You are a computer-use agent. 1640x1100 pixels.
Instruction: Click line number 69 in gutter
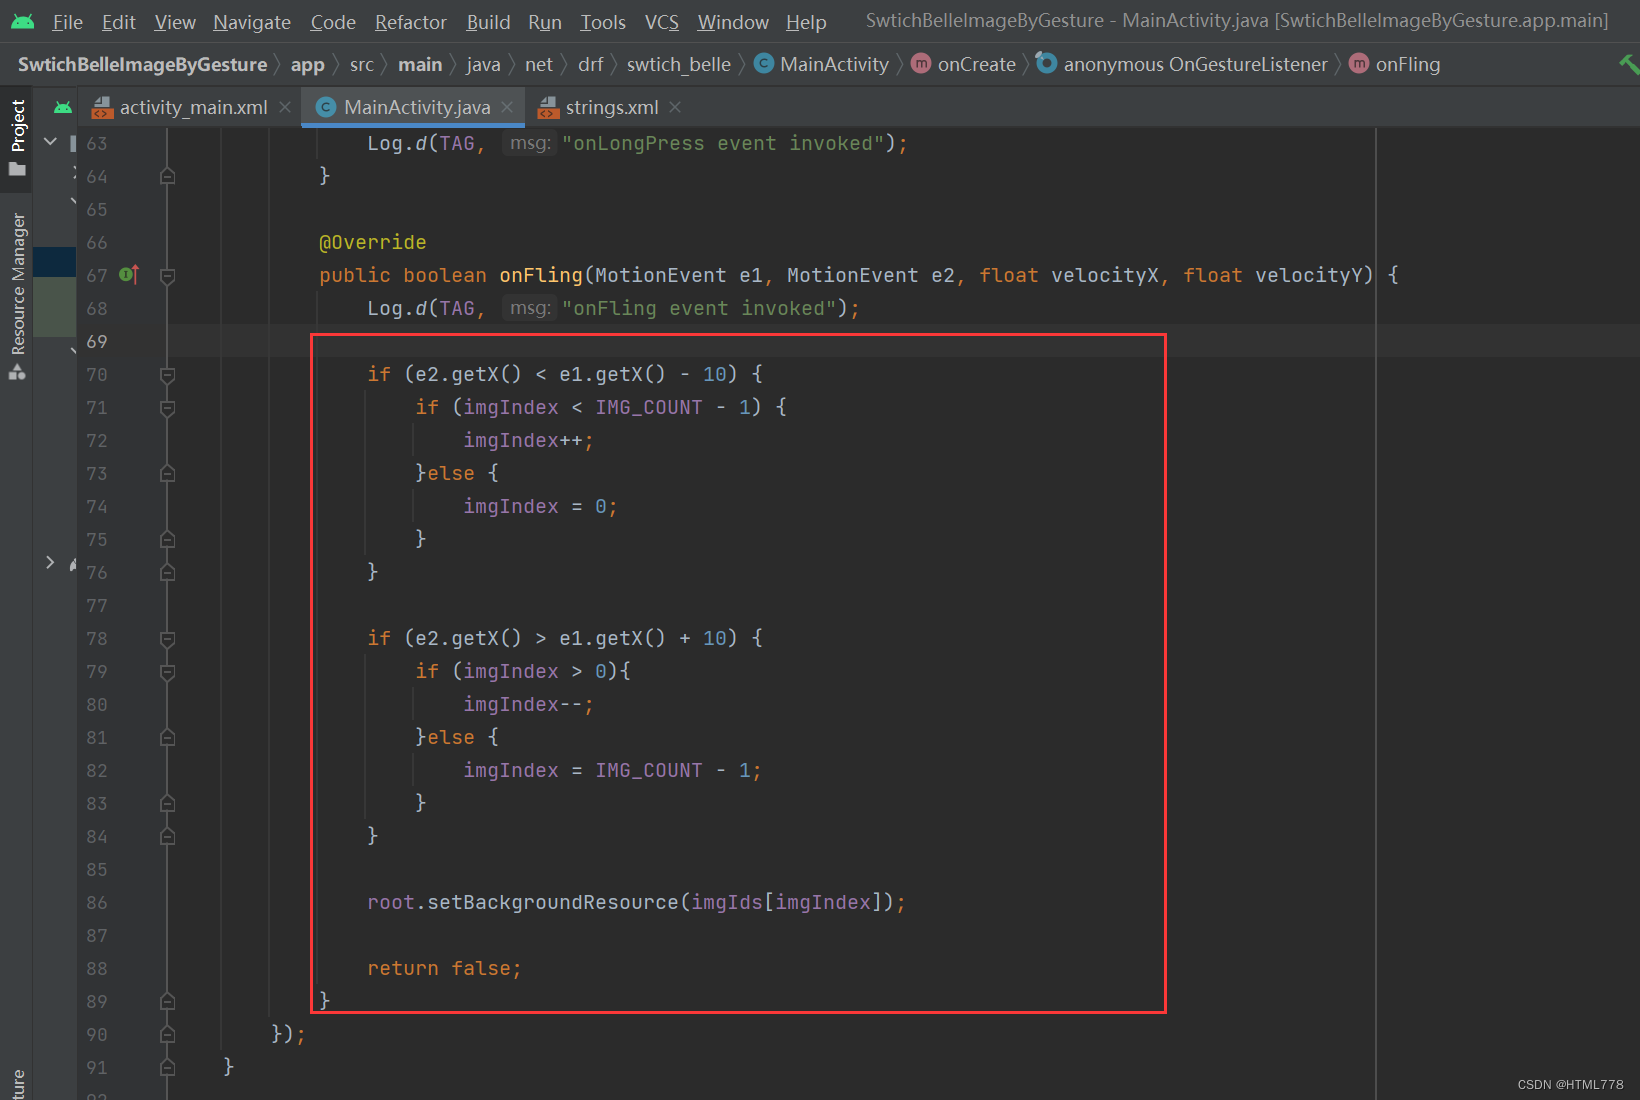(x=97, y=342)
